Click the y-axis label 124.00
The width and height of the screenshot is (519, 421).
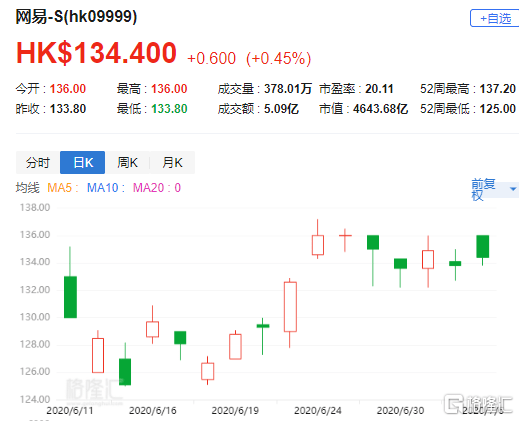[35, 399]
